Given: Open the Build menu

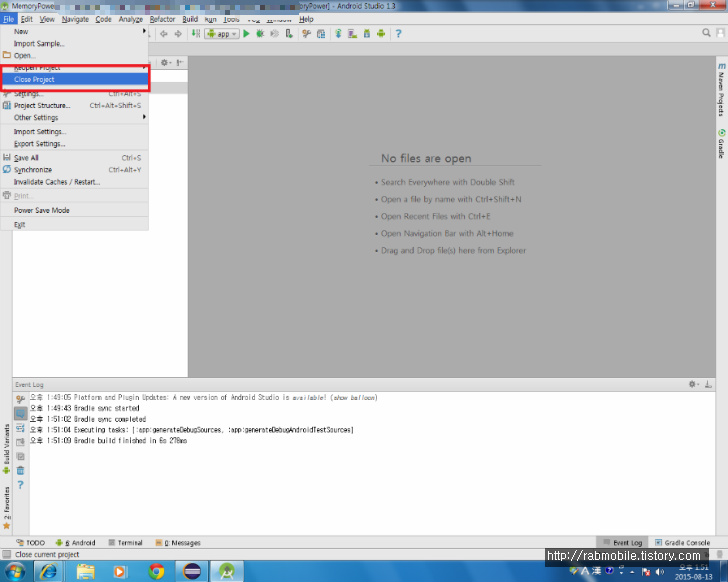Looking at the screenshot, I should pos(190,19).
